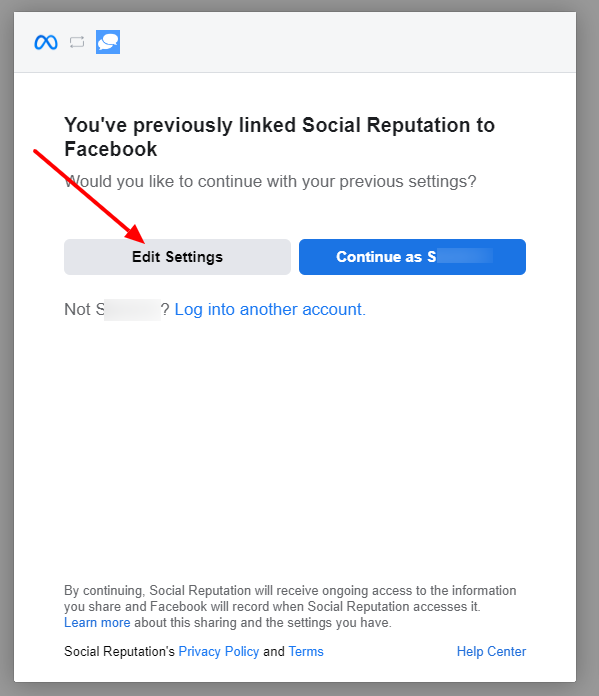Click the By continuing disclaimer paragraph

coord(290,606)
